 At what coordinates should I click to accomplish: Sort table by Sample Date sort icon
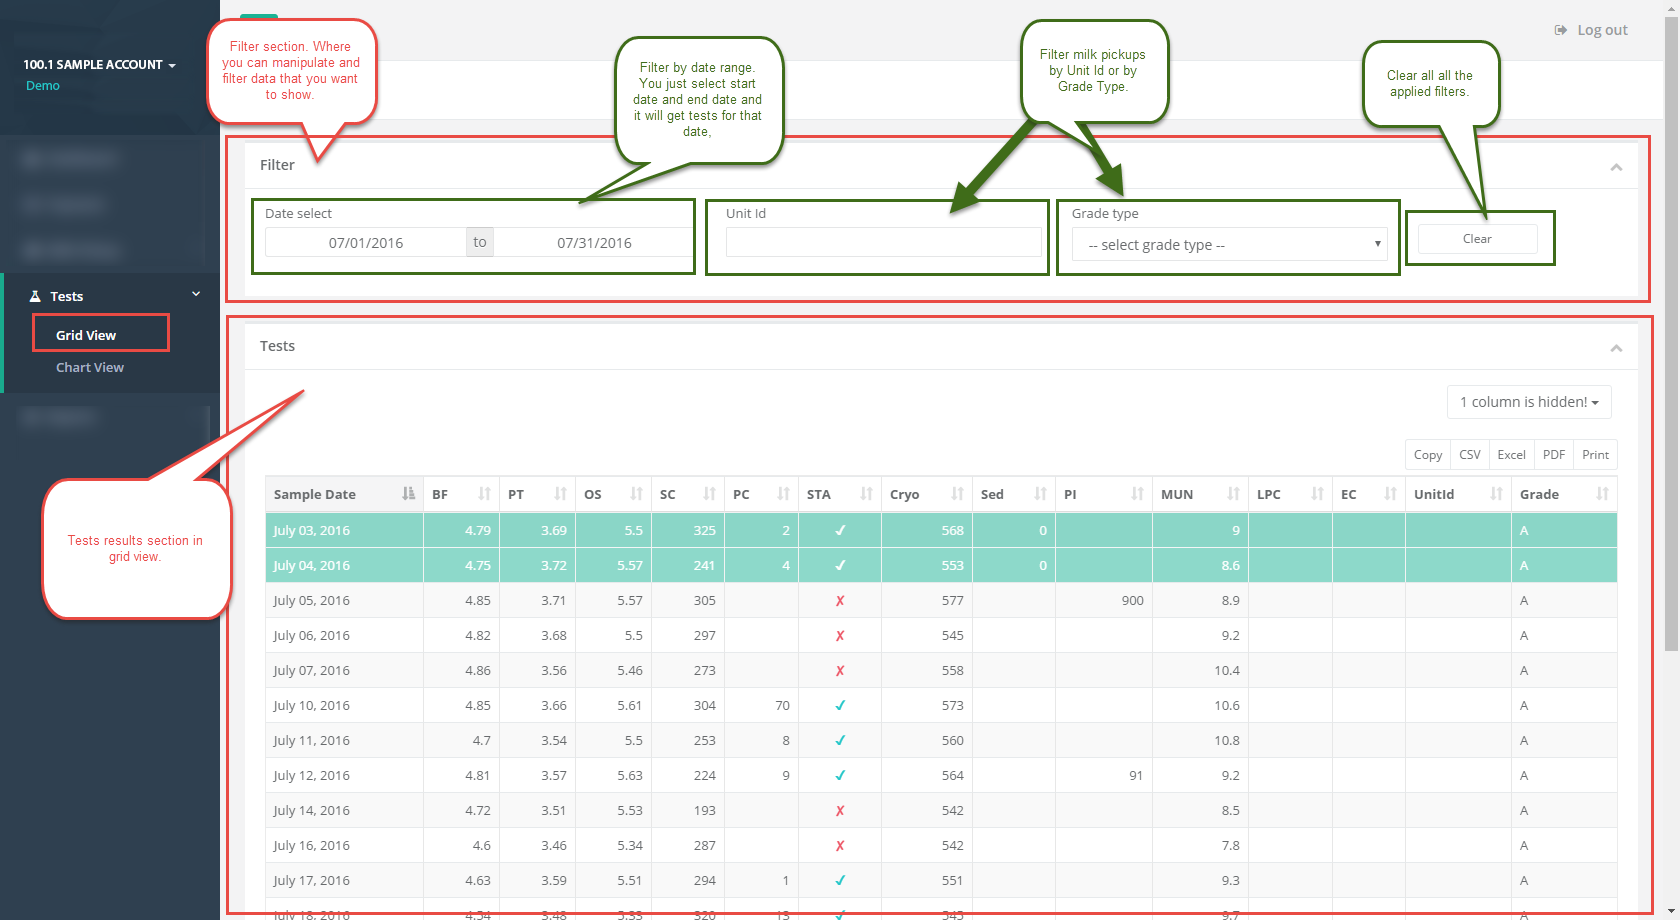click(408, 494)
